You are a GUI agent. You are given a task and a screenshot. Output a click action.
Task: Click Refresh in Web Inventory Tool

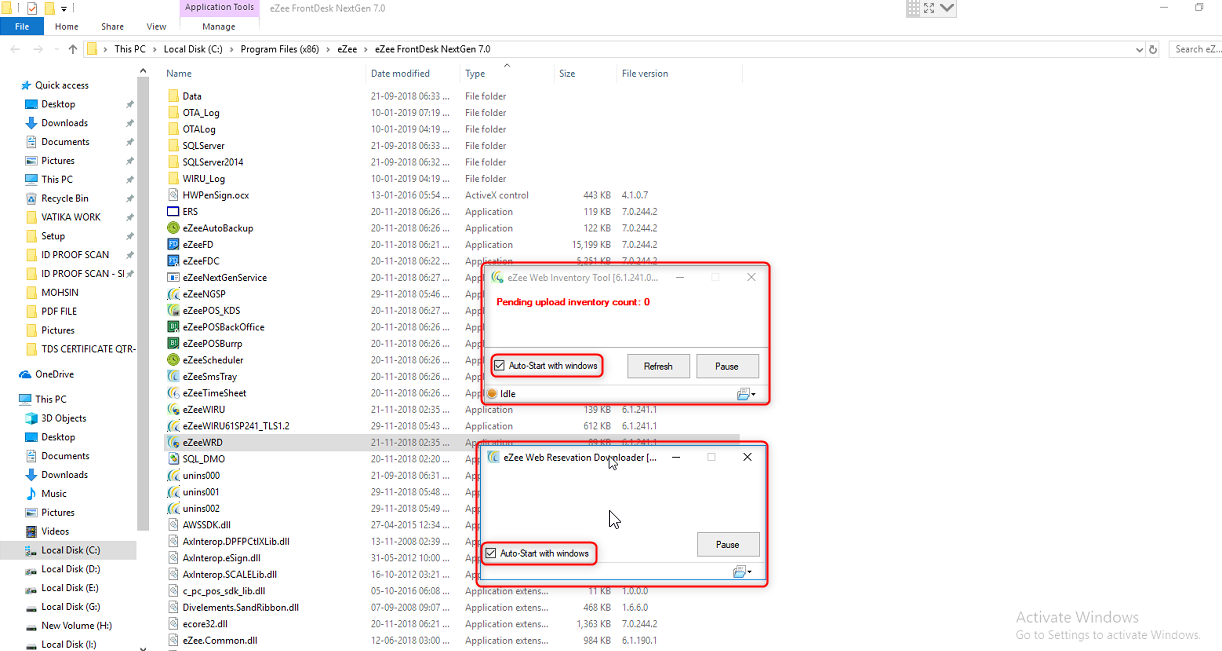[x=658, y=366]
